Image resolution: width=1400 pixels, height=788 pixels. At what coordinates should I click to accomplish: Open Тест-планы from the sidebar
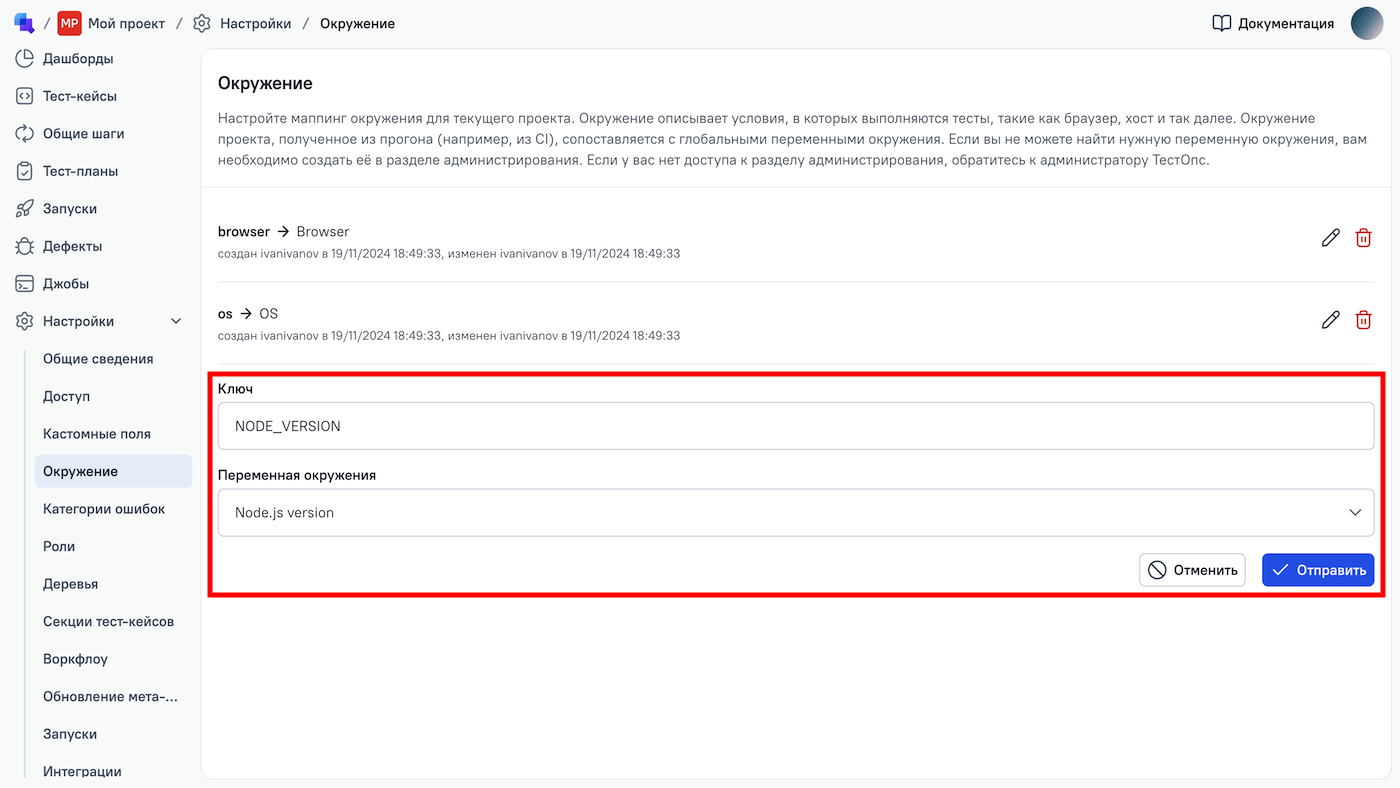(80, 171)
